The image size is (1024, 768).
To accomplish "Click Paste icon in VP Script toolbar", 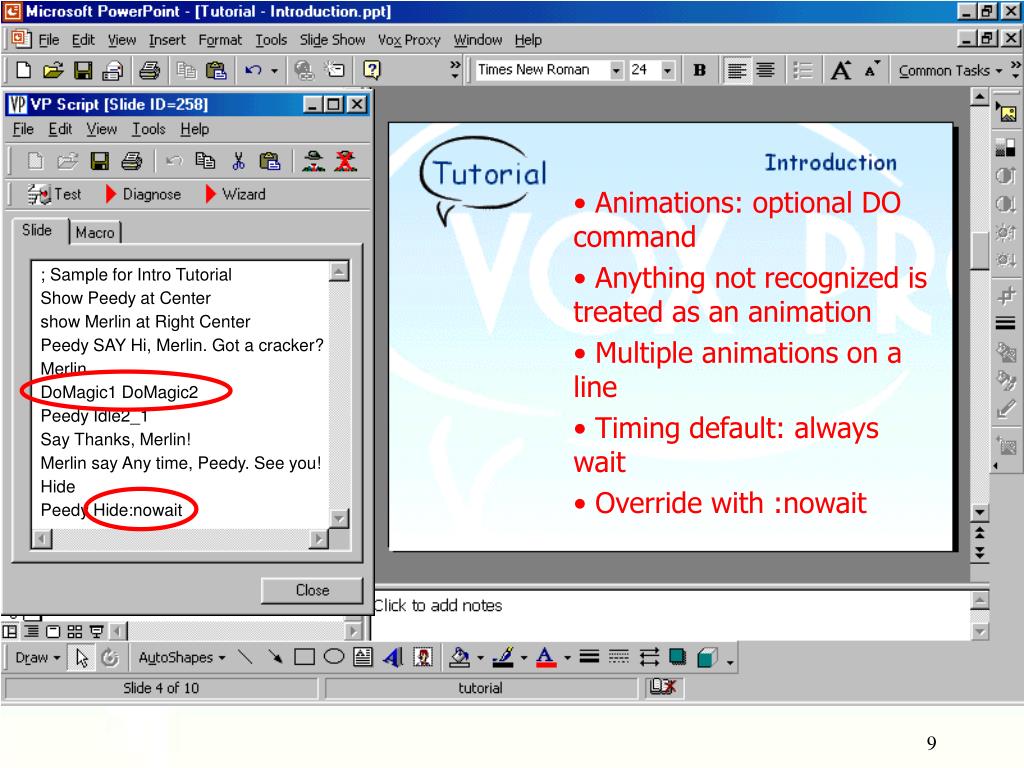I will (270, 161).
